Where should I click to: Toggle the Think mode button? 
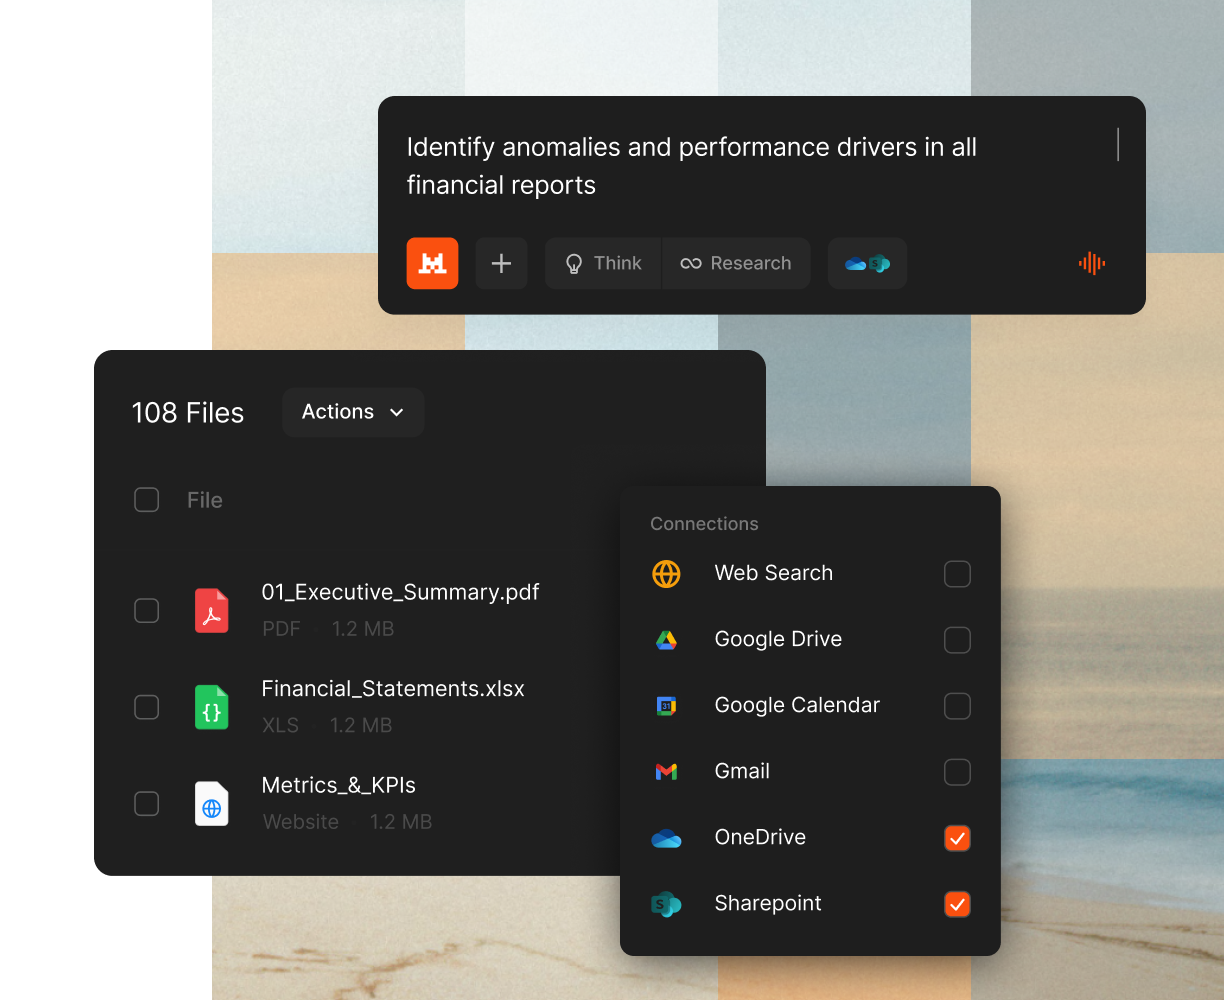tap(603, 263)
